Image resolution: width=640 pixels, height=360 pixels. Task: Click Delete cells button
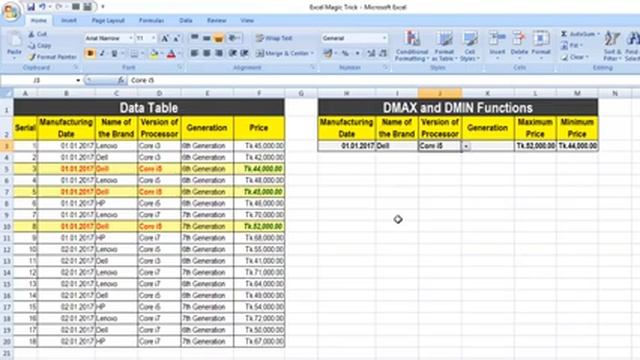519,46
